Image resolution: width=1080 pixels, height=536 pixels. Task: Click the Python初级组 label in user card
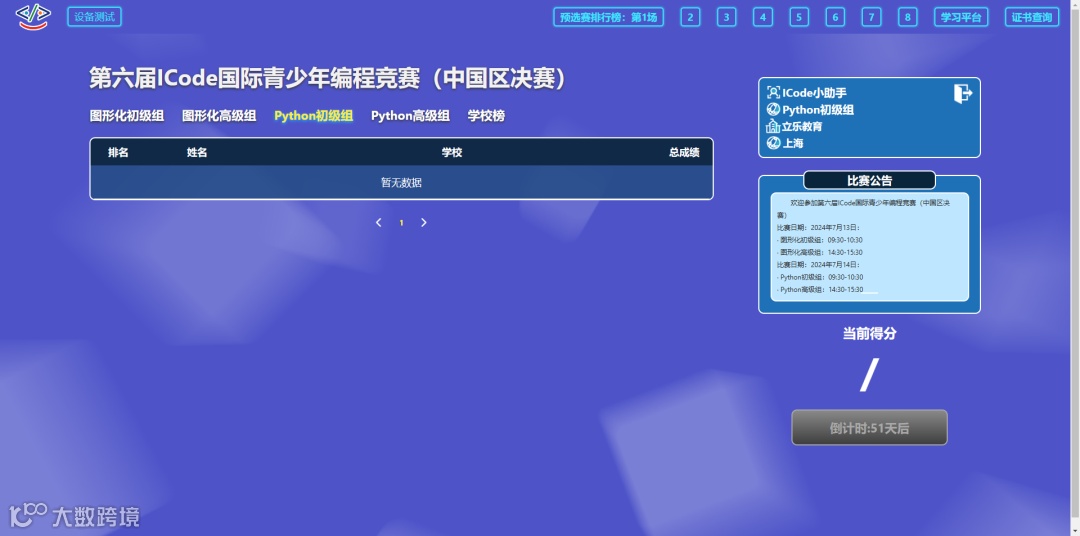[818, 110]
